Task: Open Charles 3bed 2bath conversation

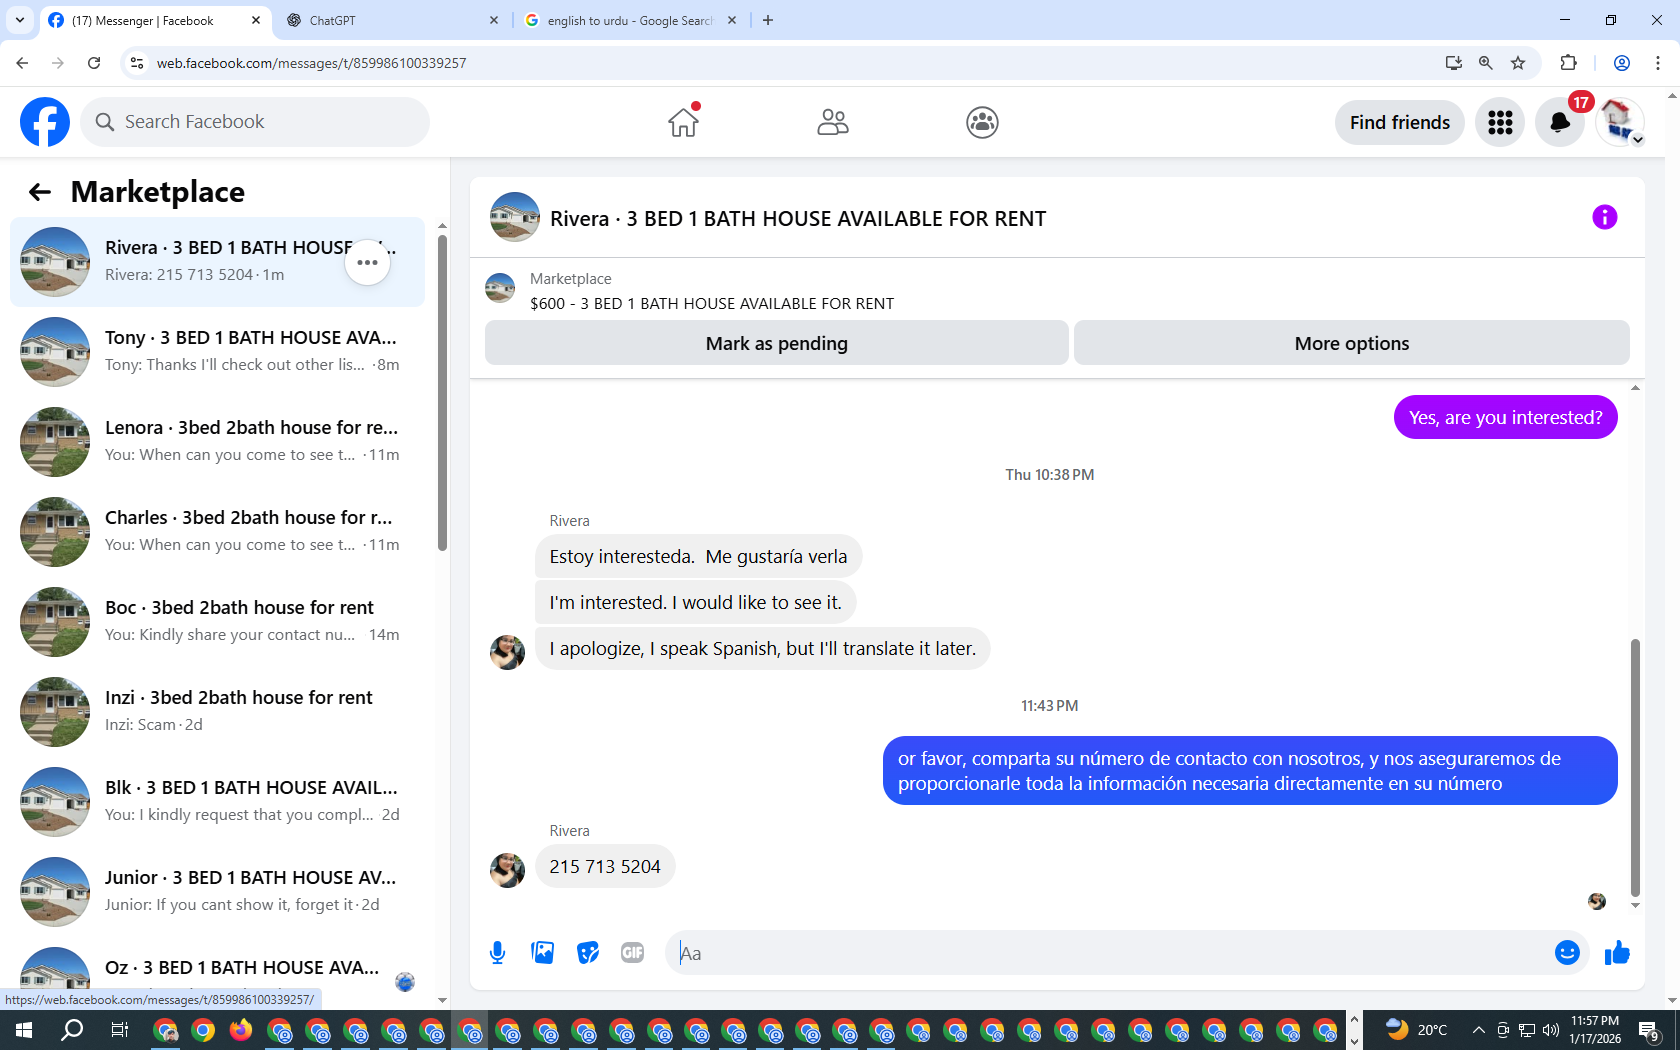Action: [217, 532]
